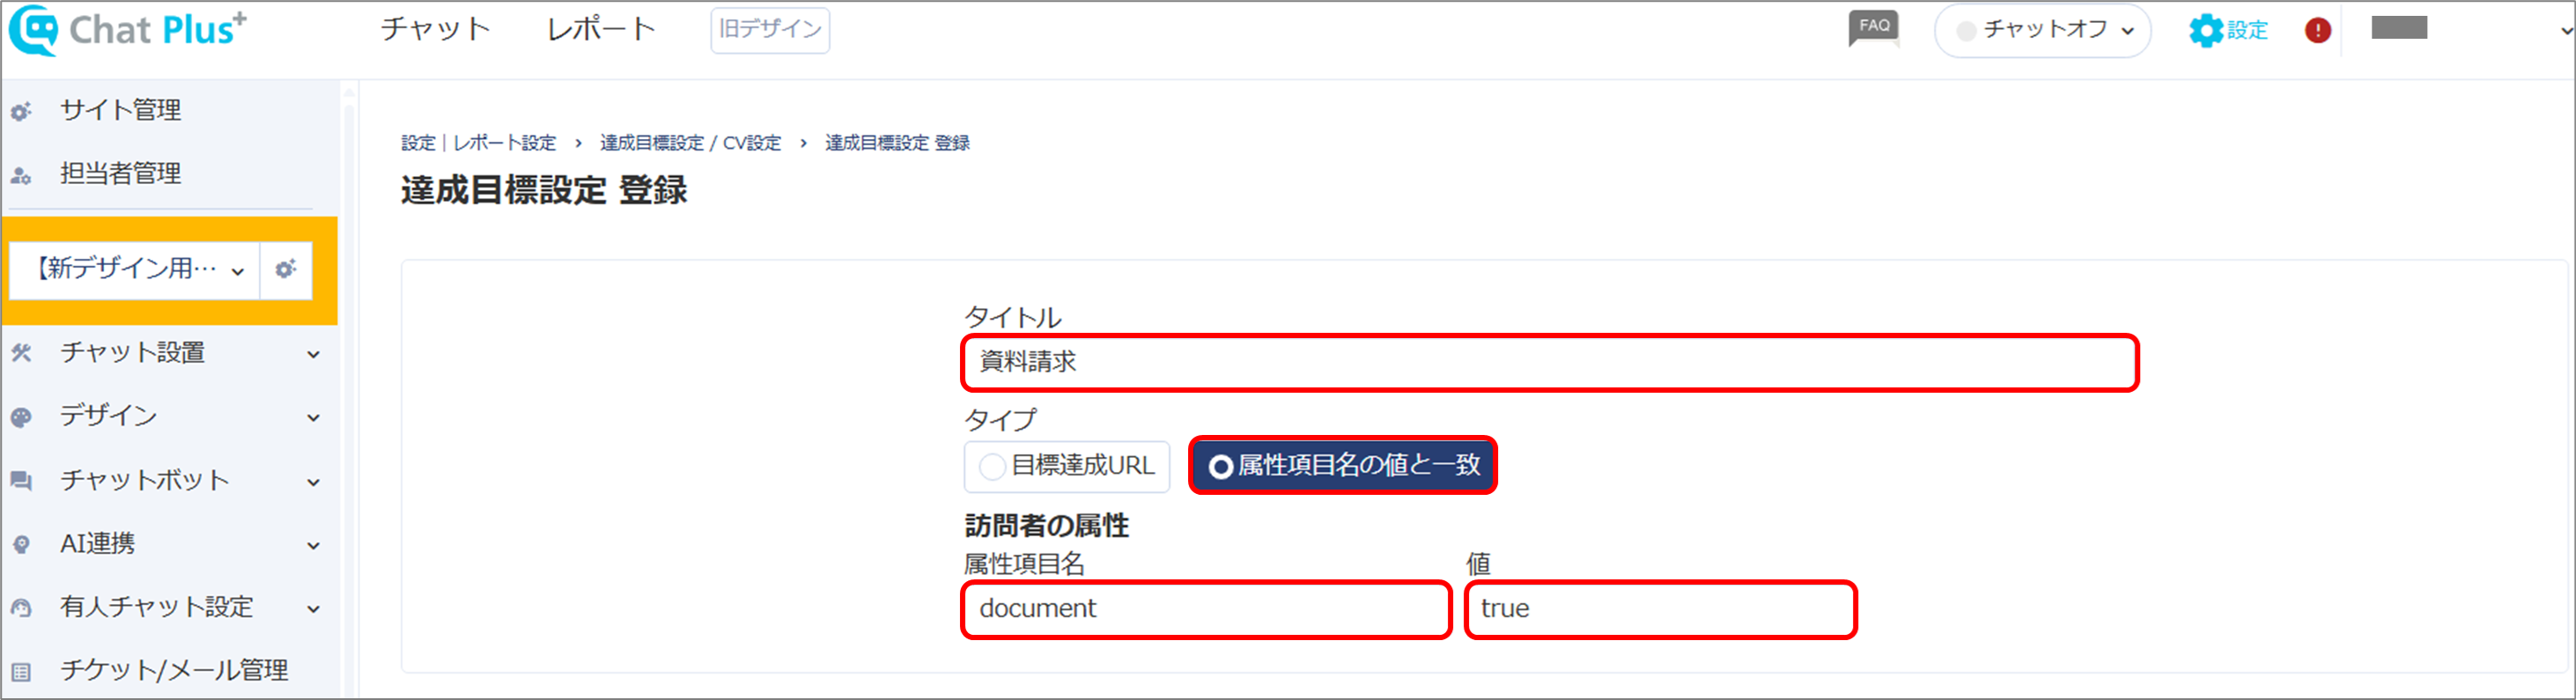The height and width of the screenshot is (700, 2576).
Task: Click the チケット/メール管理 list icon
Action: 21,672
